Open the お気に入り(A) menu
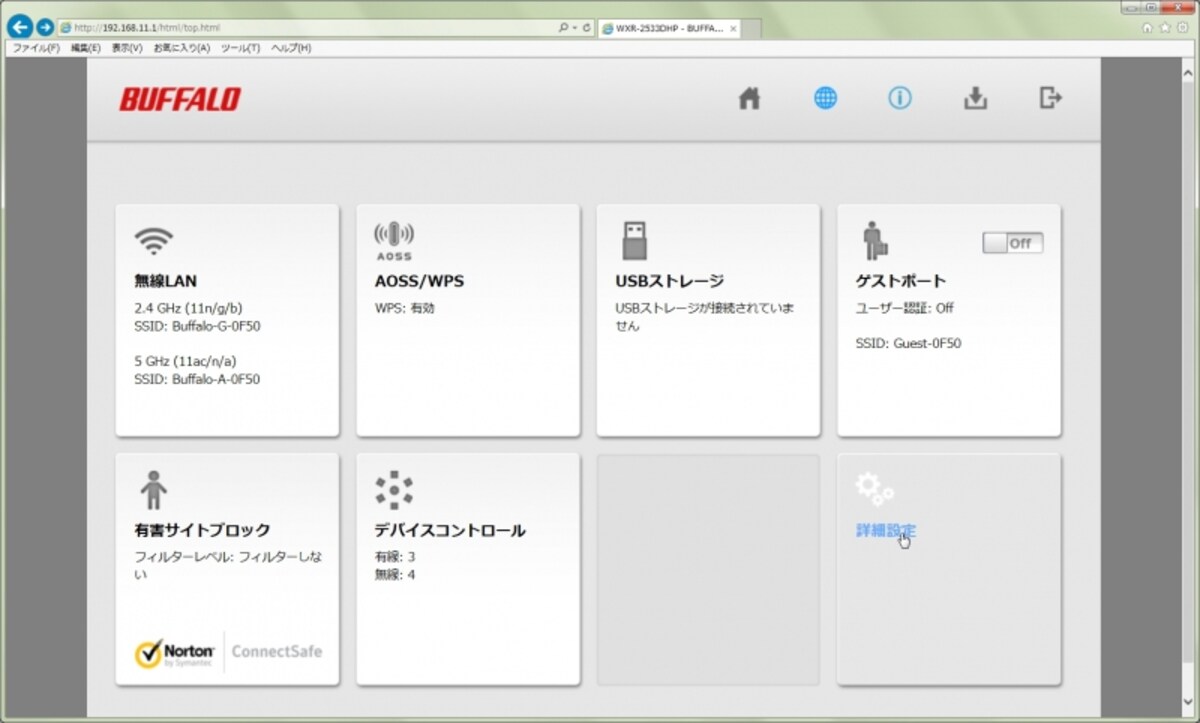The image size is (1200, 723). 181,48
